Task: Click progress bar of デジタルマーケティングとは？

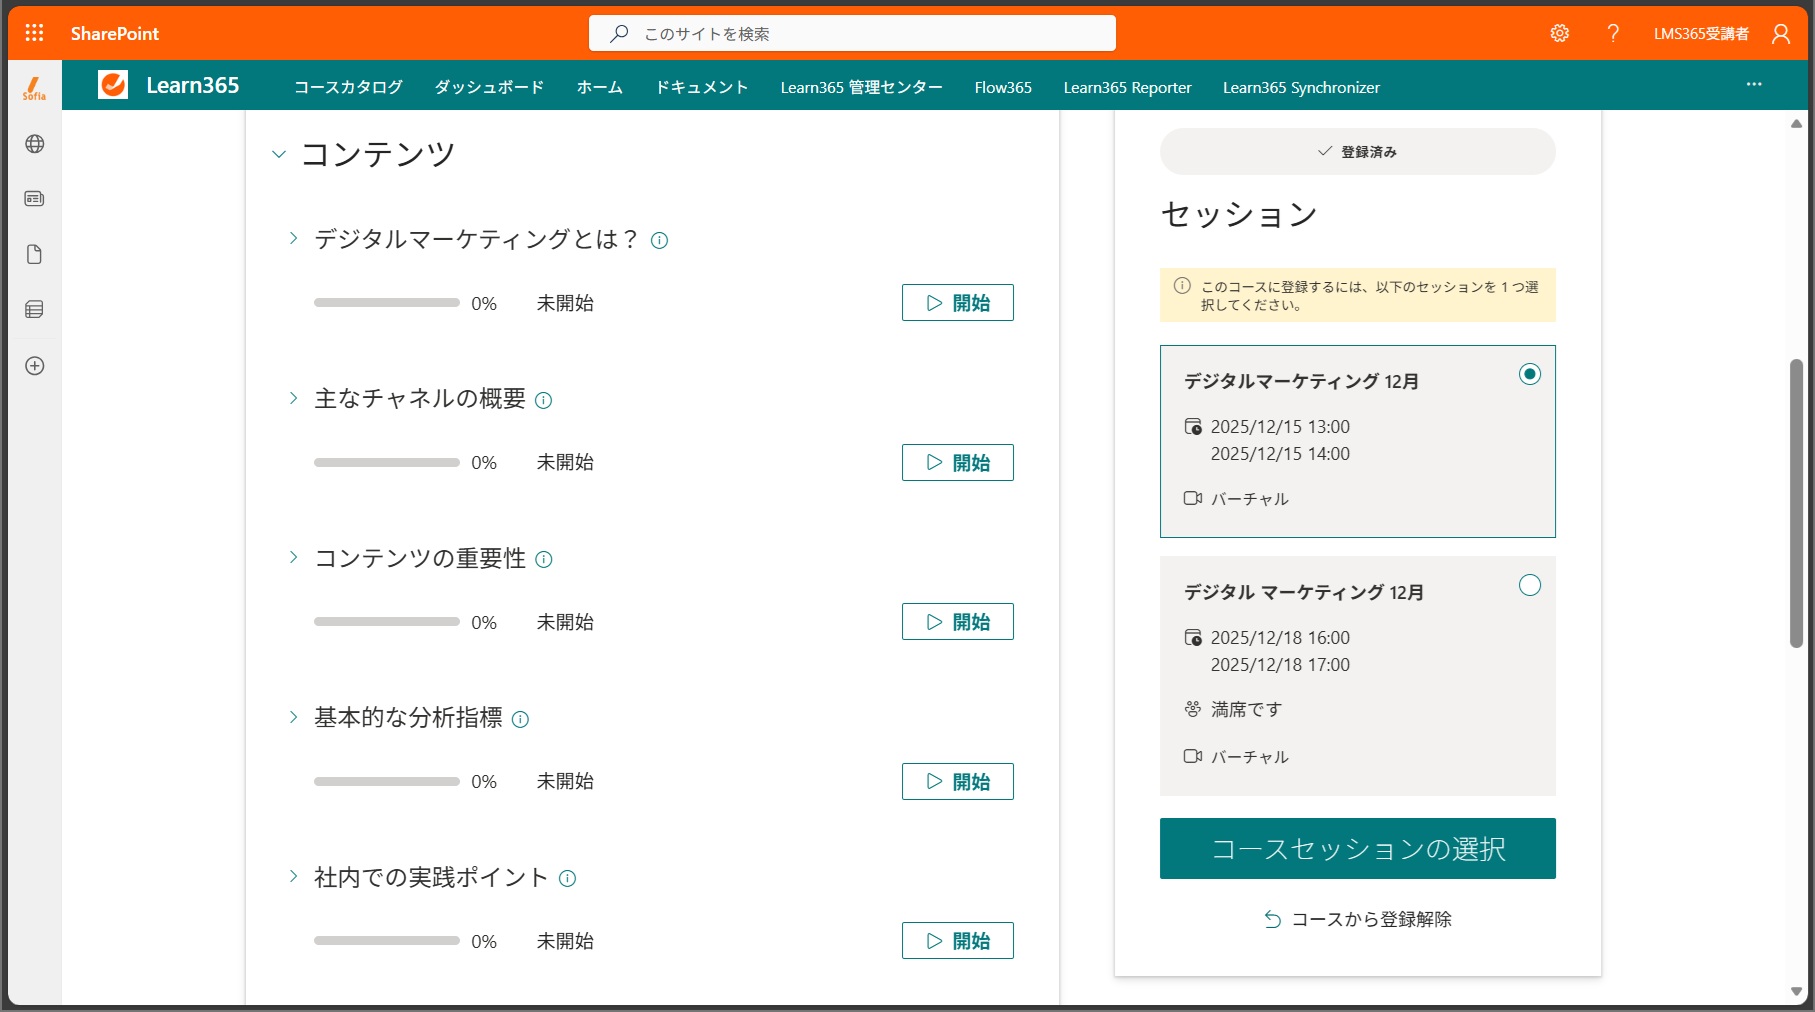Action: (386, 303)
